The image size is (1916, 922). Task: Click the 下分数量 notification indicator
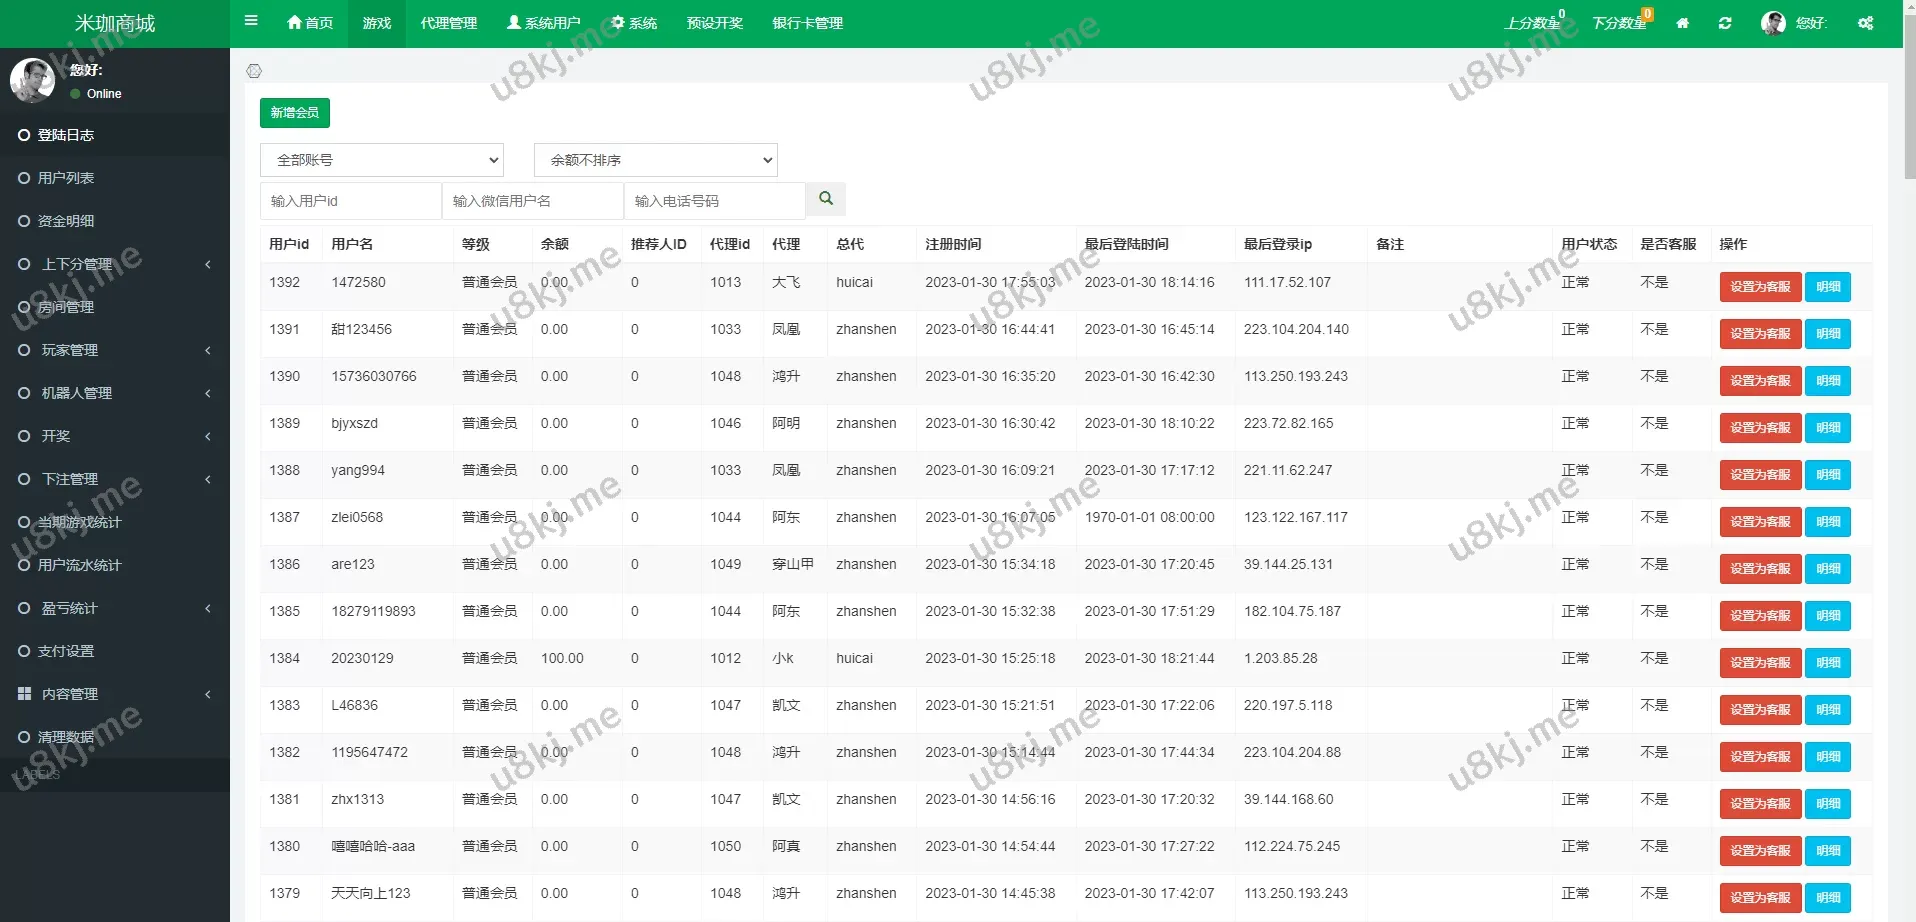coord(1621,23)
